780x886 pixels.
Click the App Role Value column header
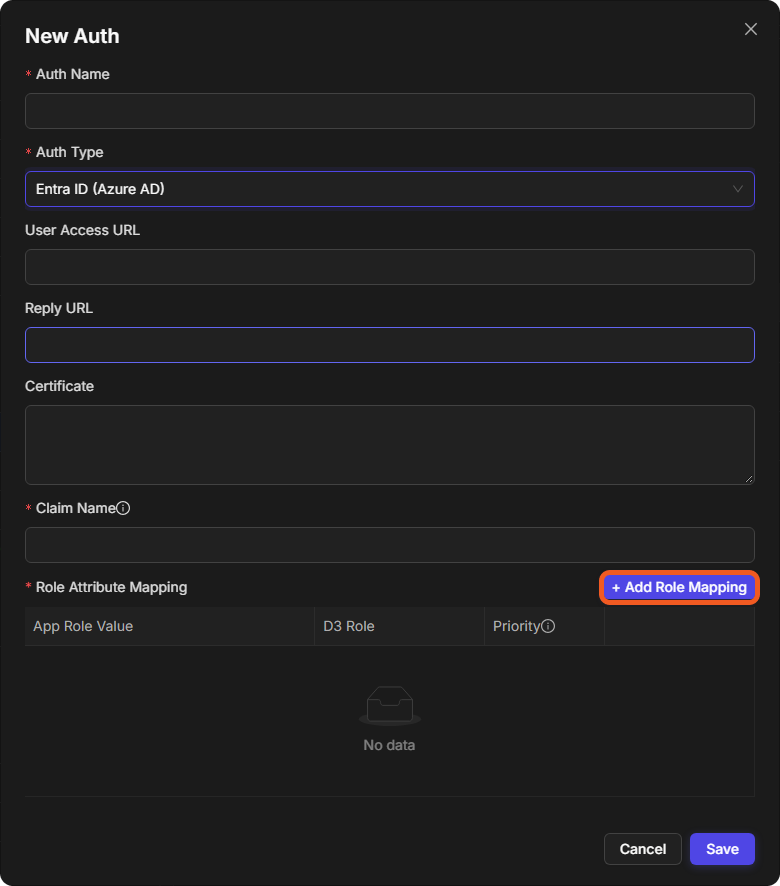click(x=170, y=626)
